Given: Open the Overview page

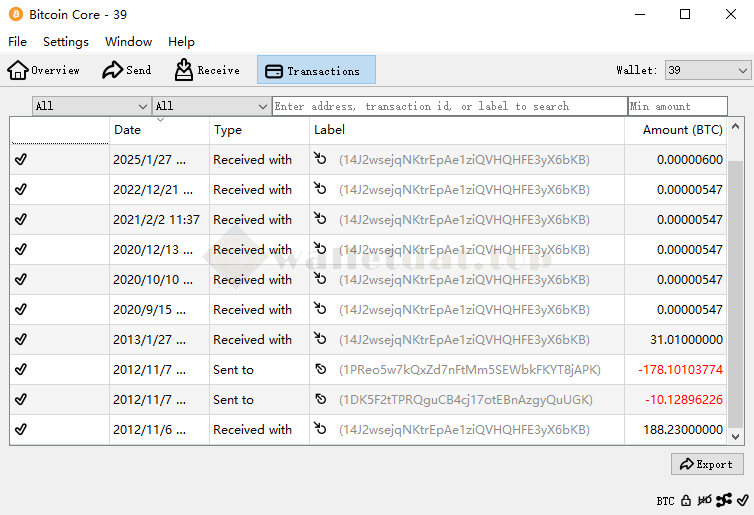Looking at the screenshot, I should click(x=44, y=70).
